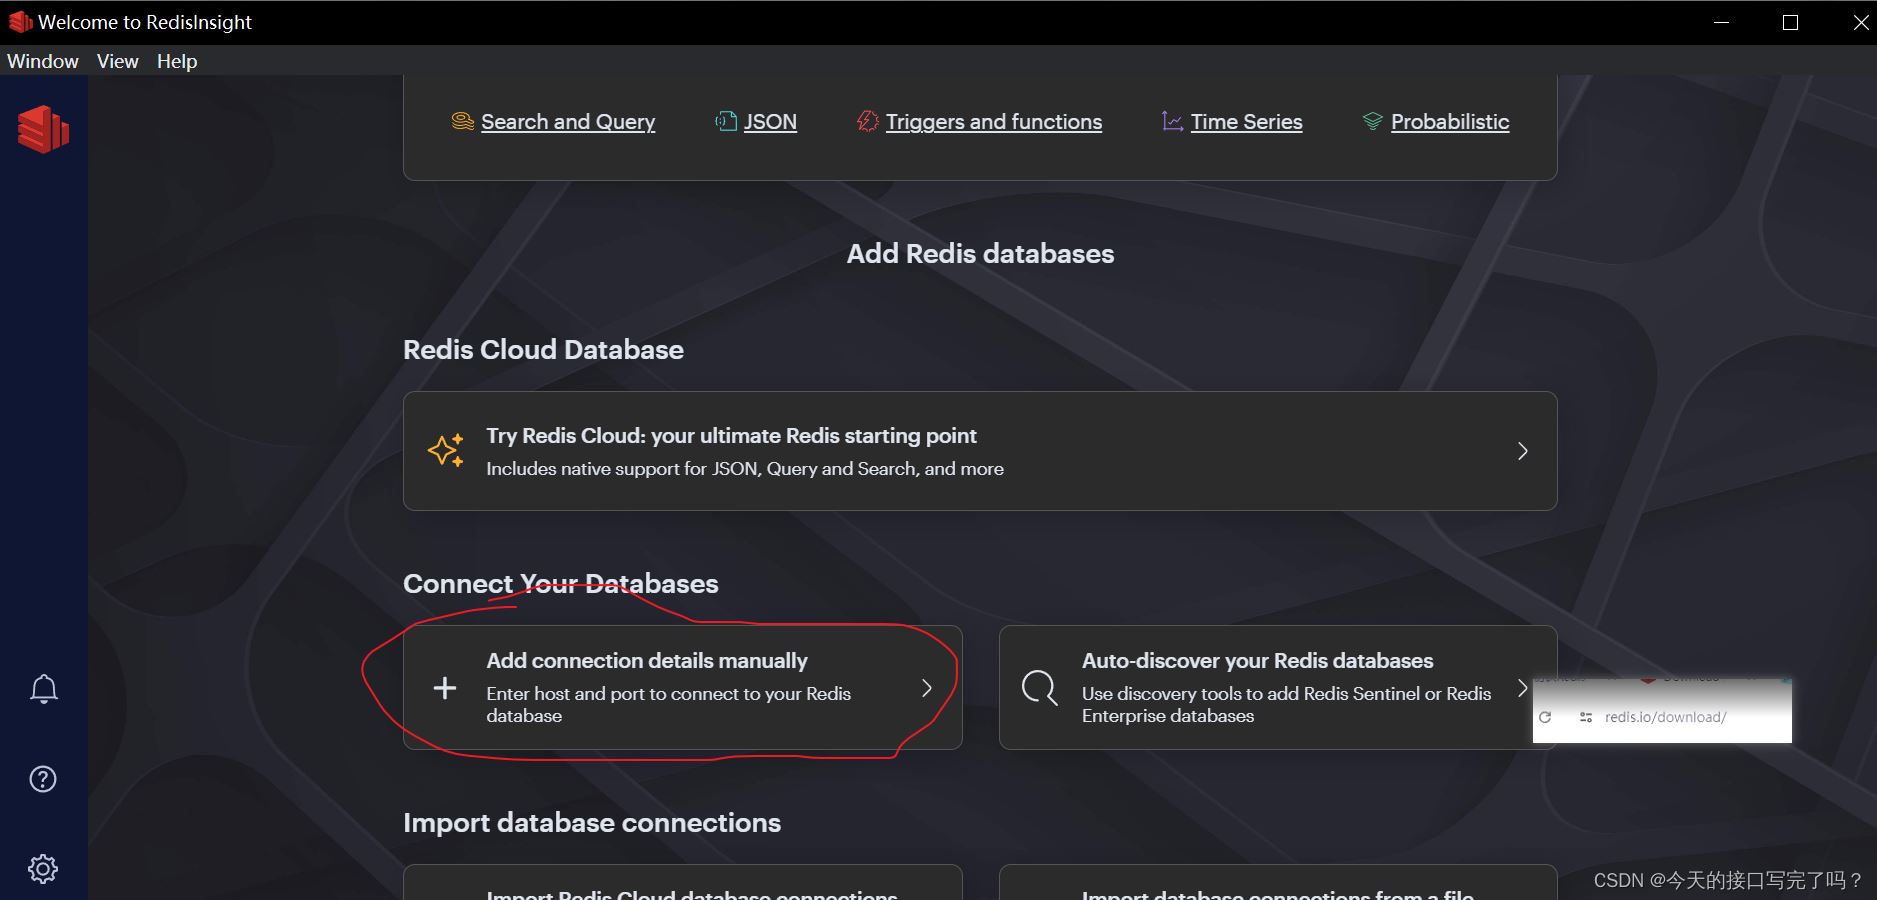This screenshot has width=1877, height=900.
Task: Open the Probabilistic link
Action: tap(1450, 122)
